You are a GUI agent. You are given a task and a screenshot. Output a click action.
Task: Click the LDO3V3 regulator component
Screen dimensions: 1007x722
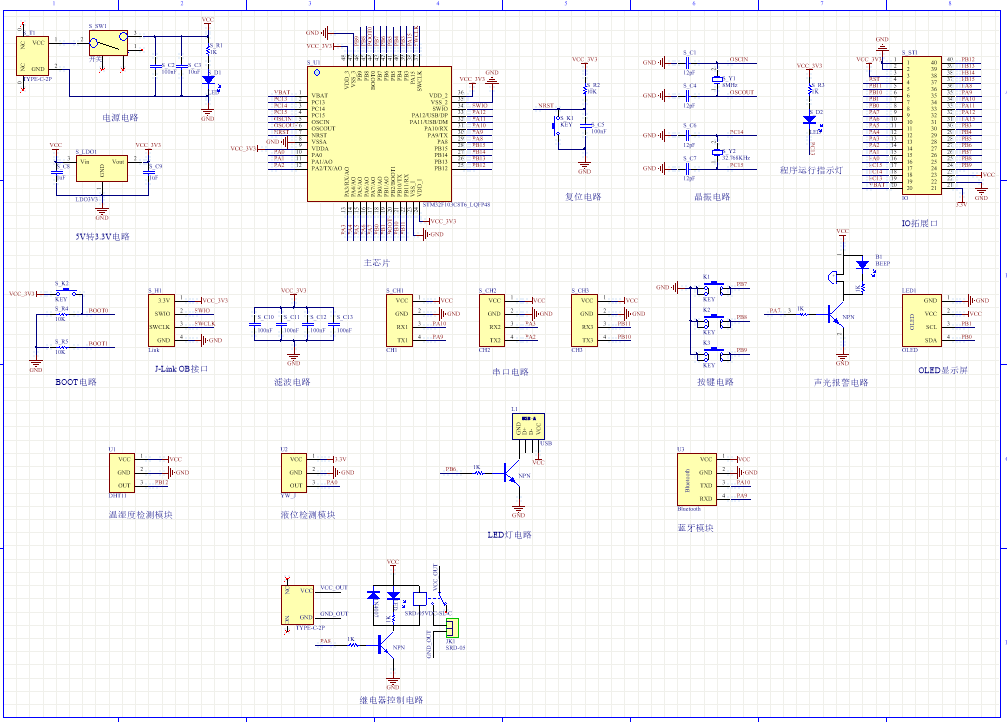tap(102, 167)
